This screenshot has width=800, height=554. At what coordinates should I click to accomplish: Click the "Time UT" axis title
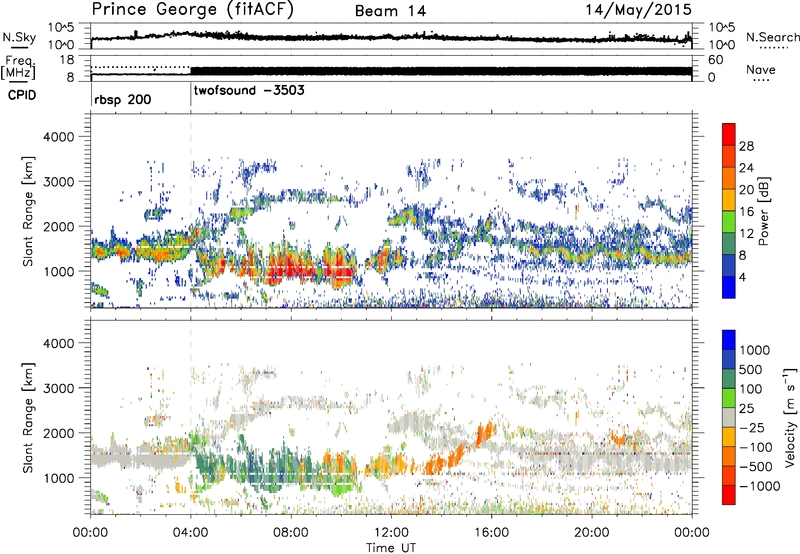391,548
